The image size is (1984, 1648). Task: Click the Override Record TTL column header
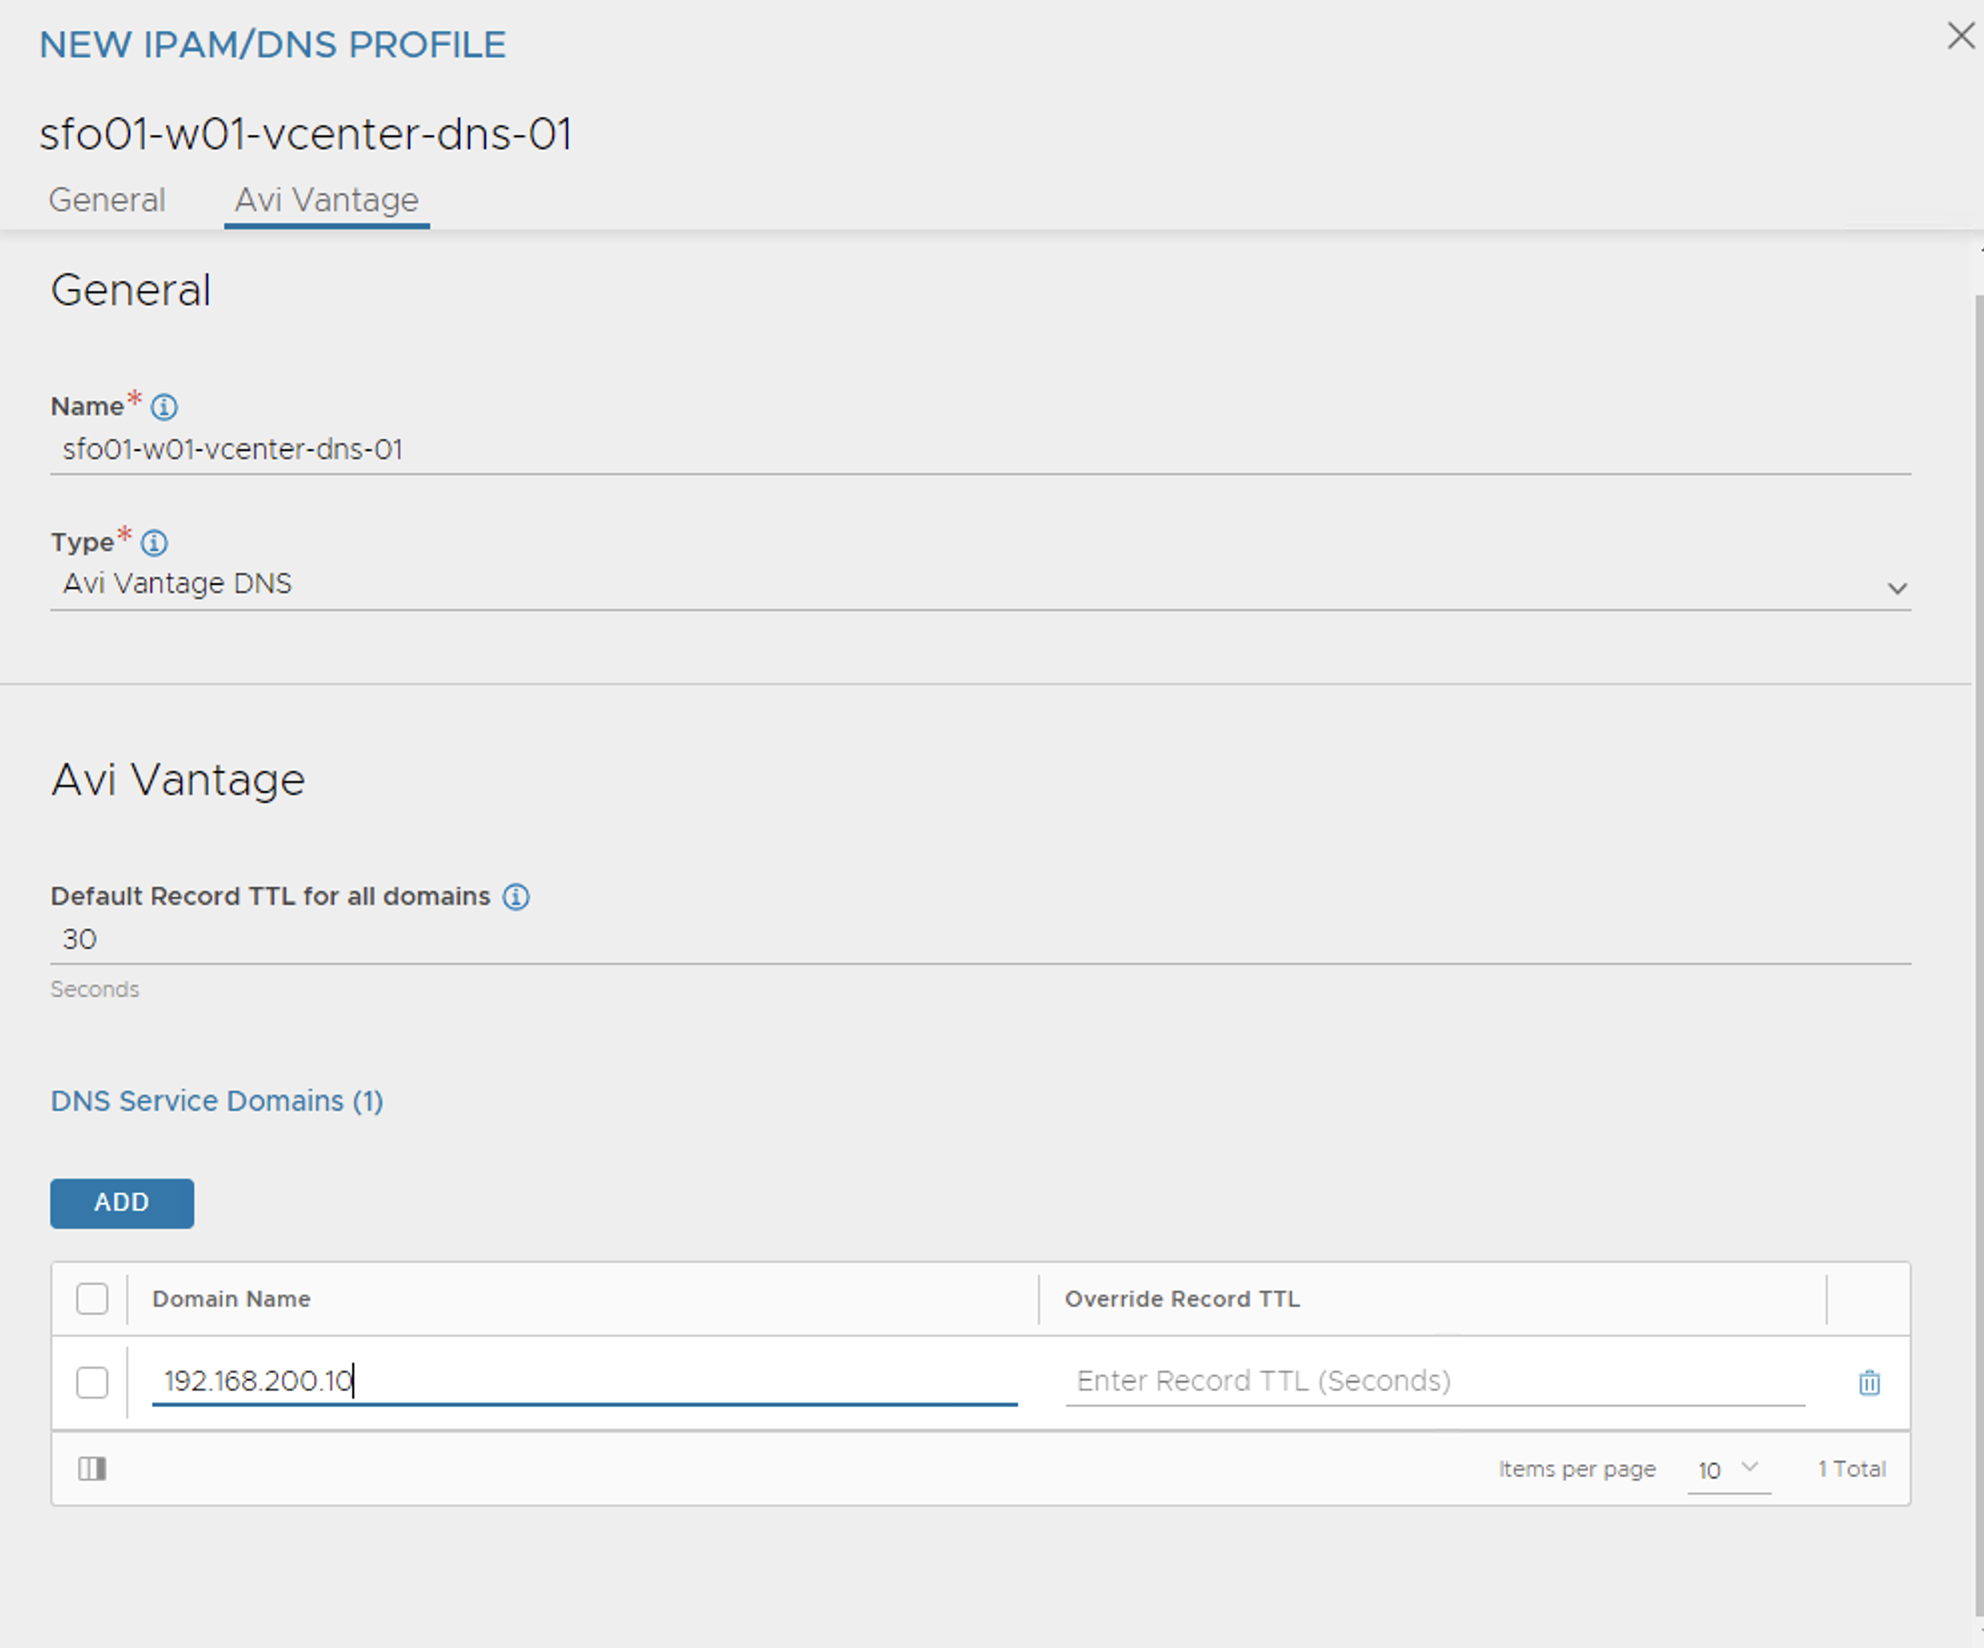click(x=1182, y=1299)
